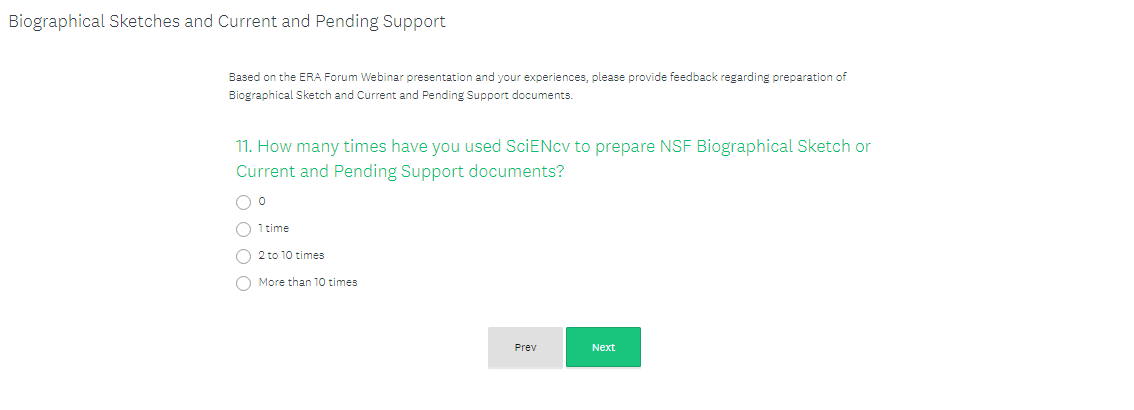This screenshot has width=1134, height=410.
Task: Click "NSF Biographical Sketch" in the question
Action: click(748, 147)
